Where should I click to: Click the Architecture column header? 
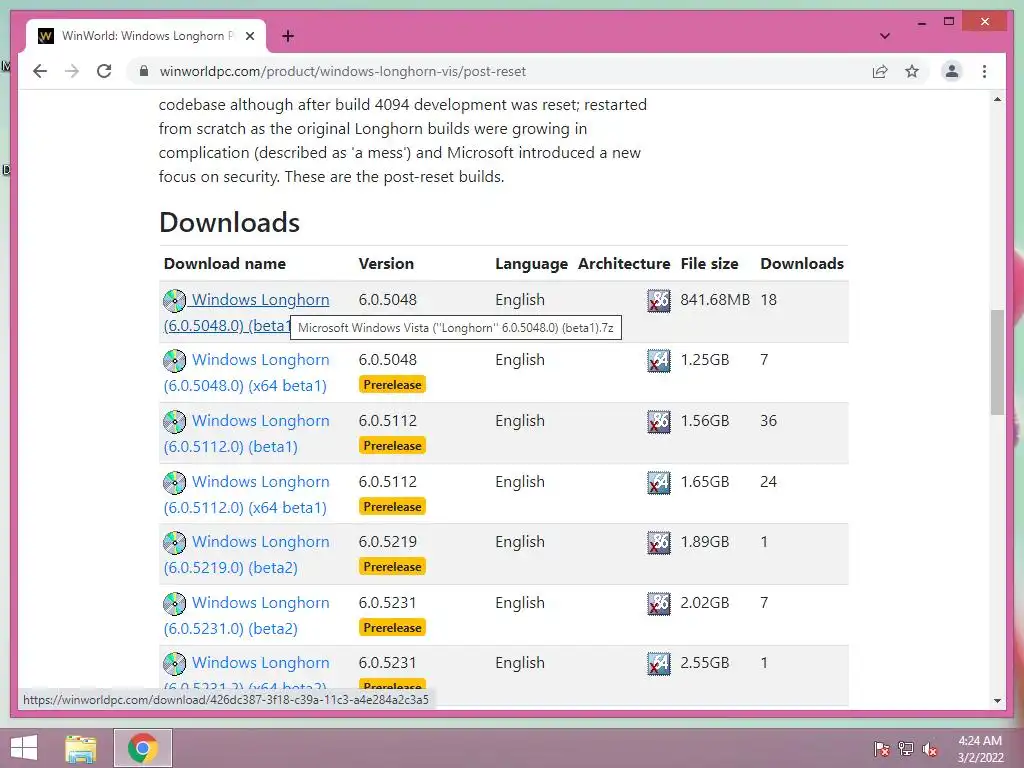[624, 264]
